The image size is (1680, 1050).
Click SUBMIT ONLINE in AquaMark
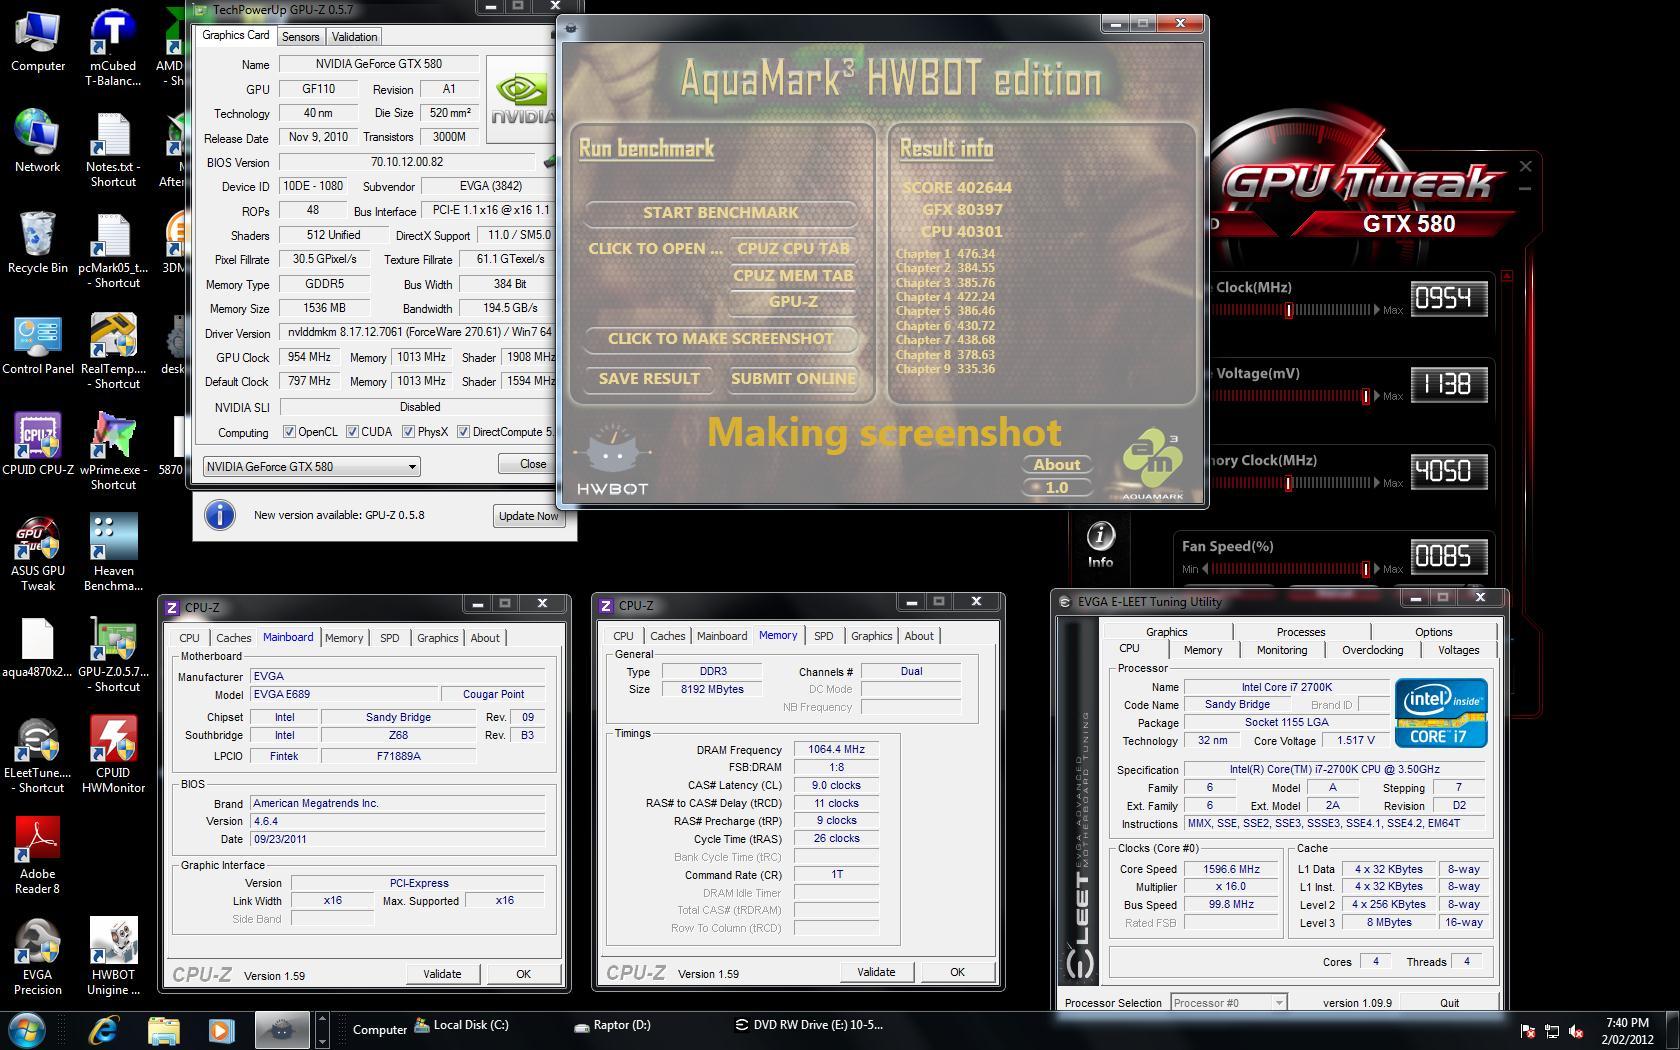pyautogui.click(x=793, y=378)
